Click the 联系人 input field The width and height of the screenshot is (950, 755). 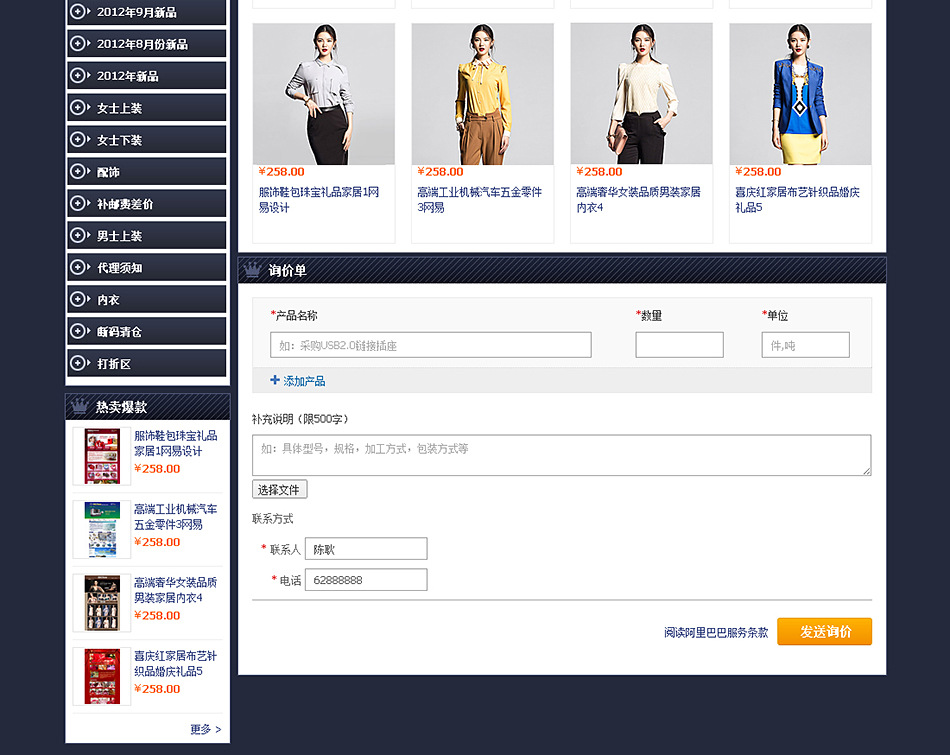point(366,548)
